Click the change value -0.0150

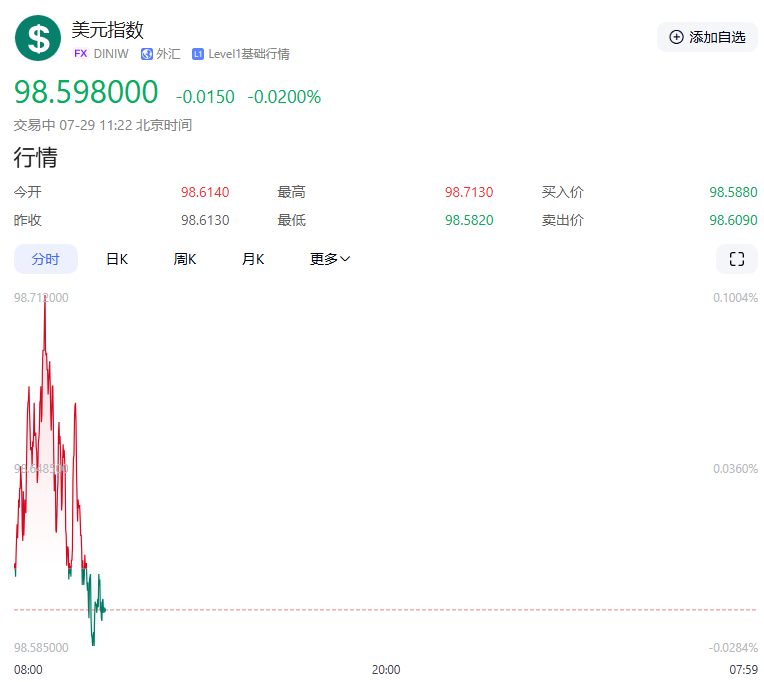(x=205, y=96)
